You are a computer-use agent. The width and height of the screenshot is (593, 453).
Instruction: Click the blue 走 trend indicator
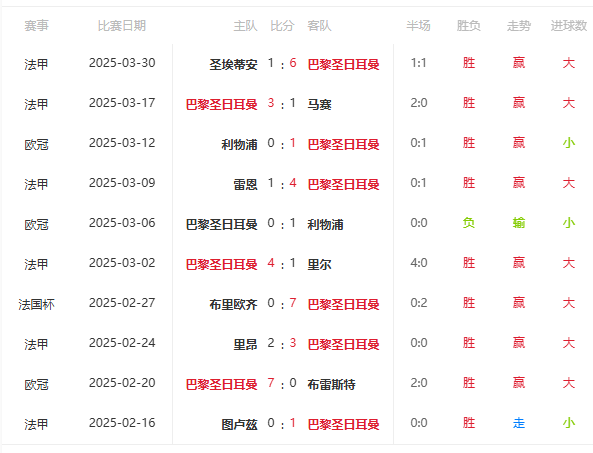518,423
